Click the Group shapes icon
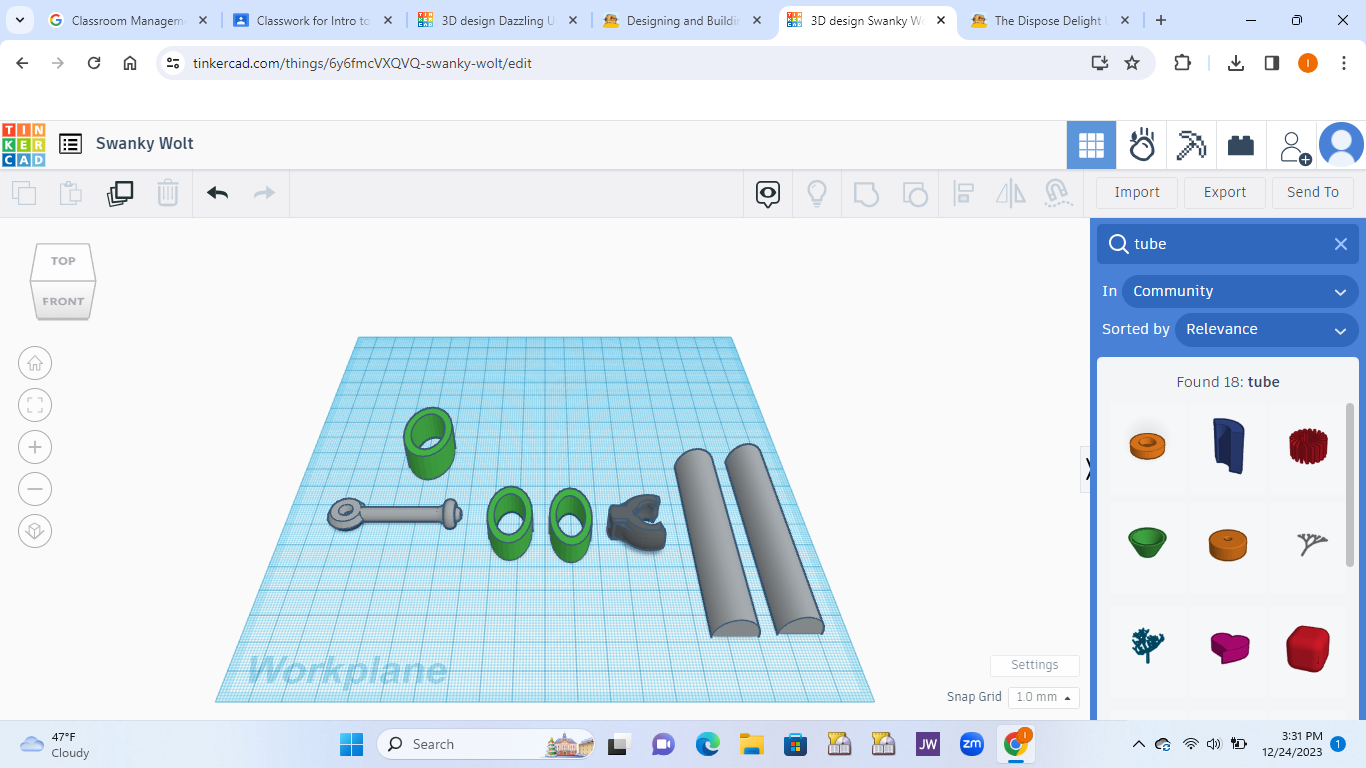 (x=866, y=193)
